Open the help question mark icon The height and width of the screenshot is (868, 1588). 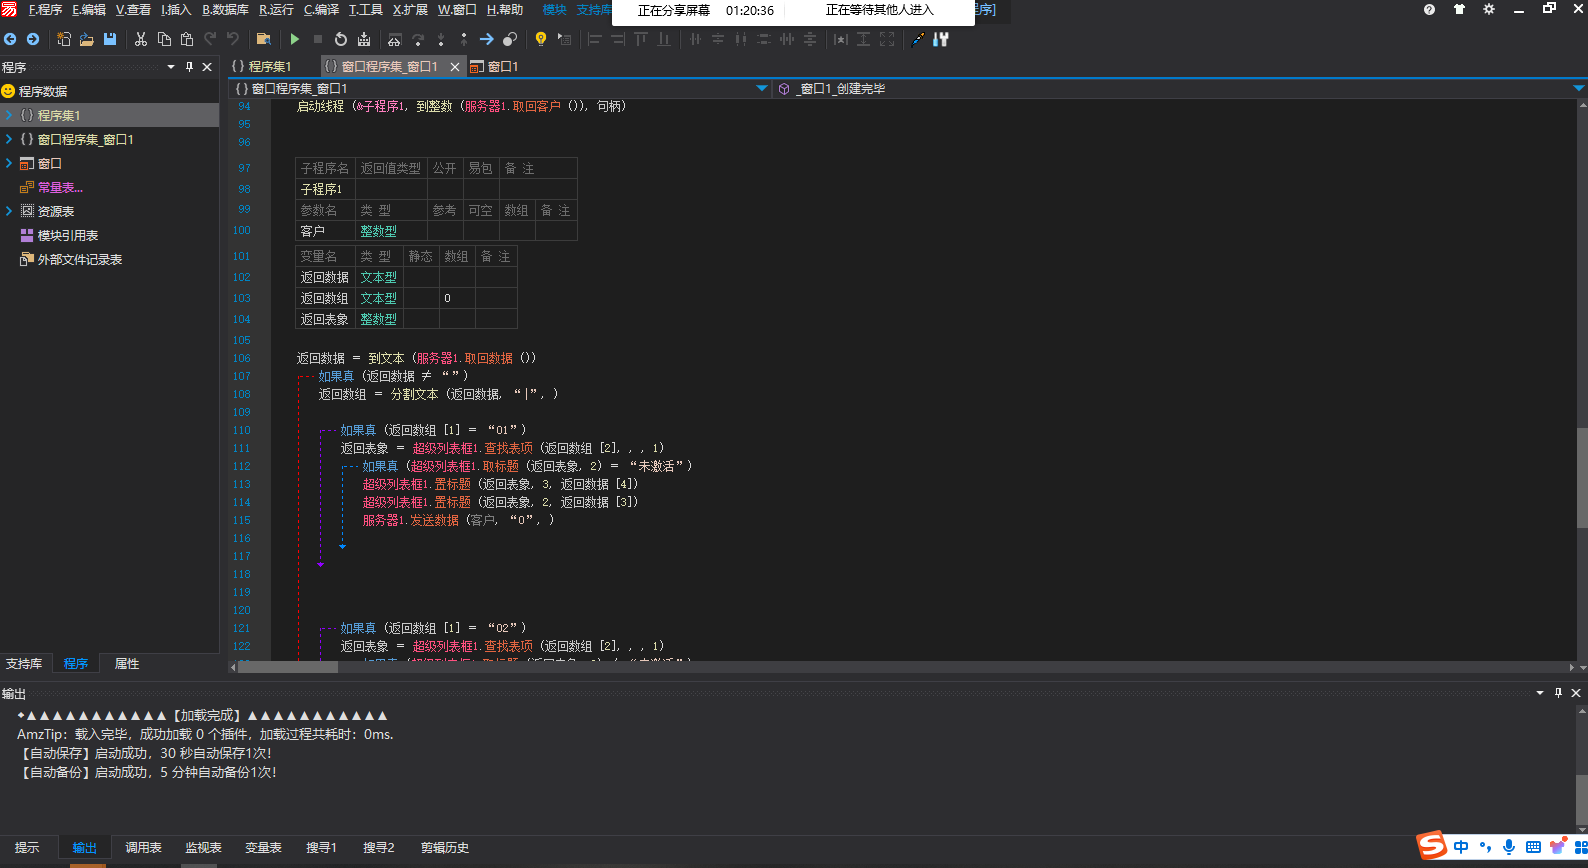[1429, 9]
